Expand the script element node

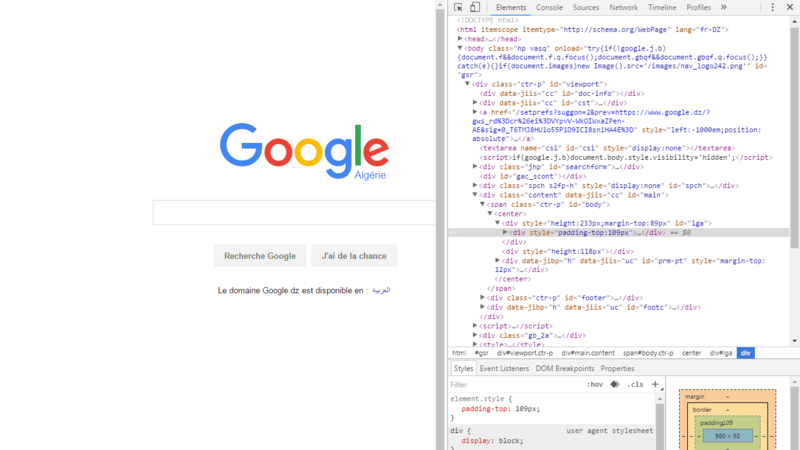[x=474, y=326]
